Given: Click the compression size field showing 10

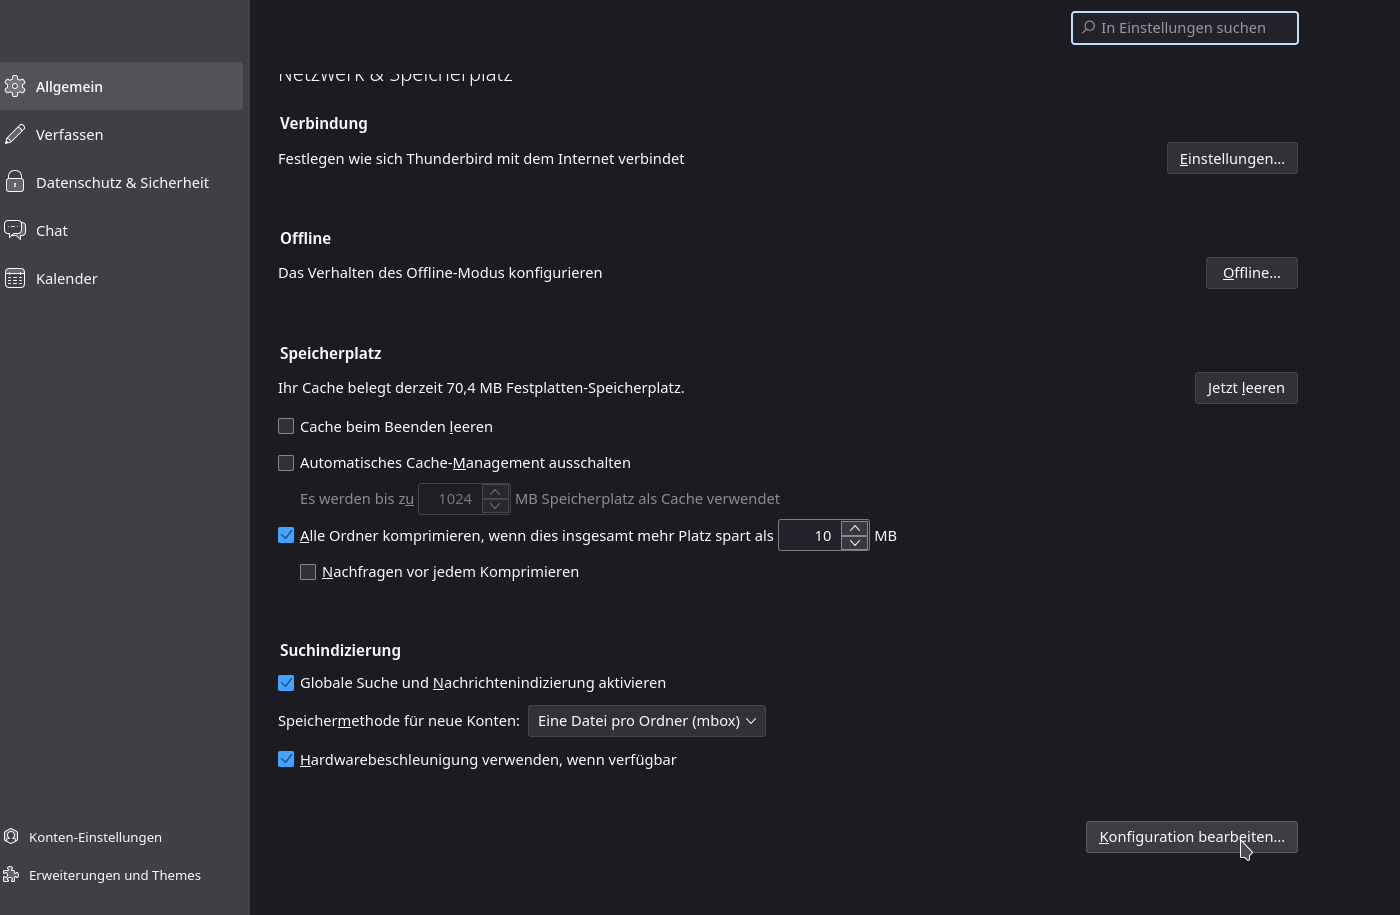Looking at the screenshot, I should coord(810,536).
